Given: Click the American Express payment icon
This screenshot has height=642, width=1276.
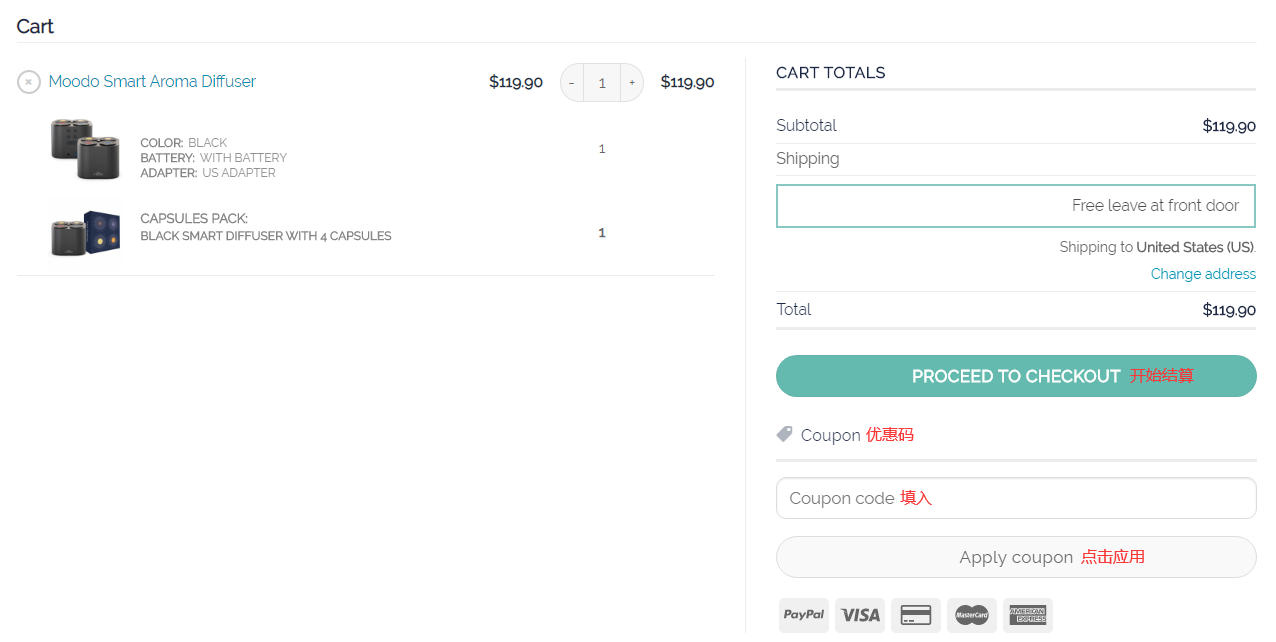Looking at the screenshot, I should (1027, 615).
